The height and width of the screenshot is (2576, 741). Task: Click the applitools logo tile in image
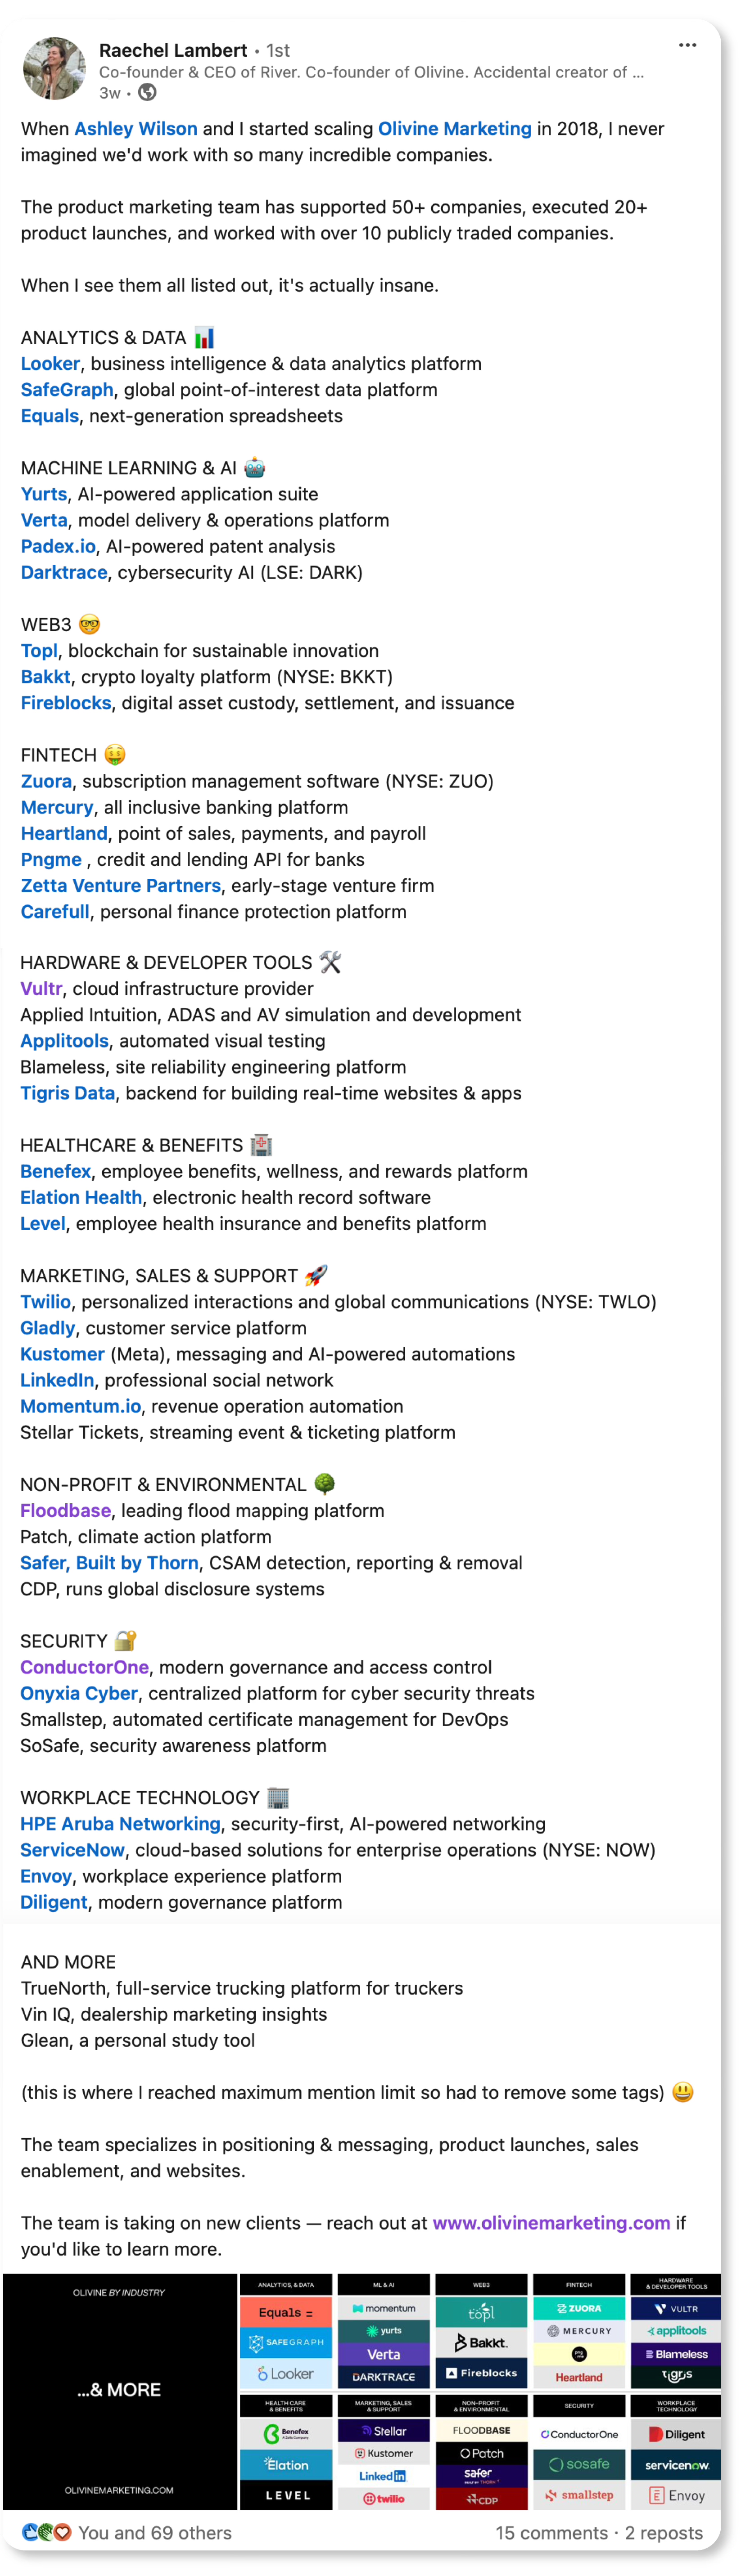676,2331
